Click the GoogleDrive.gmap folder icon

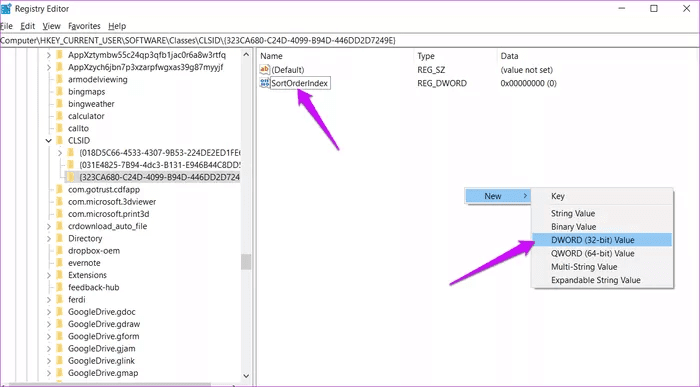point(60,373)
